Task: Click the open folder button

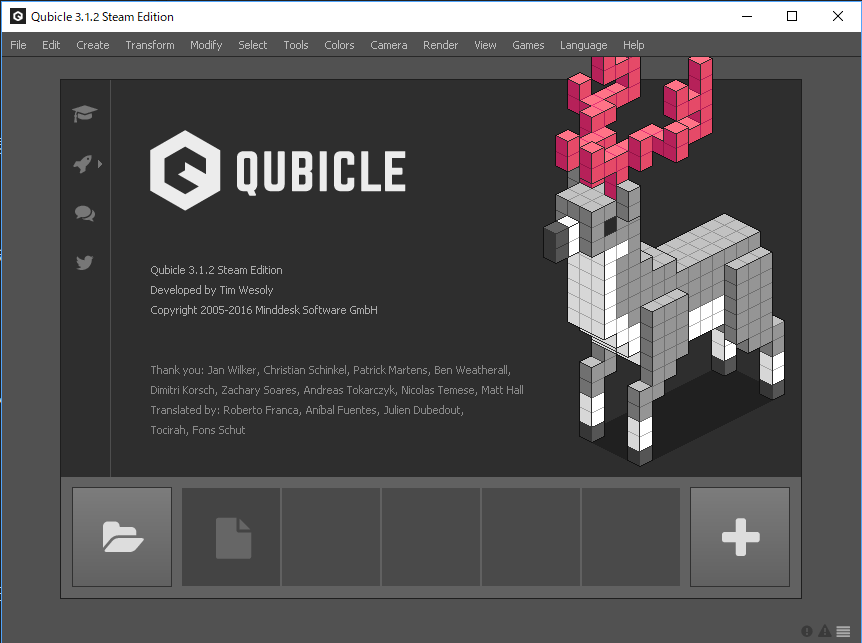Action: coord(122,537)
